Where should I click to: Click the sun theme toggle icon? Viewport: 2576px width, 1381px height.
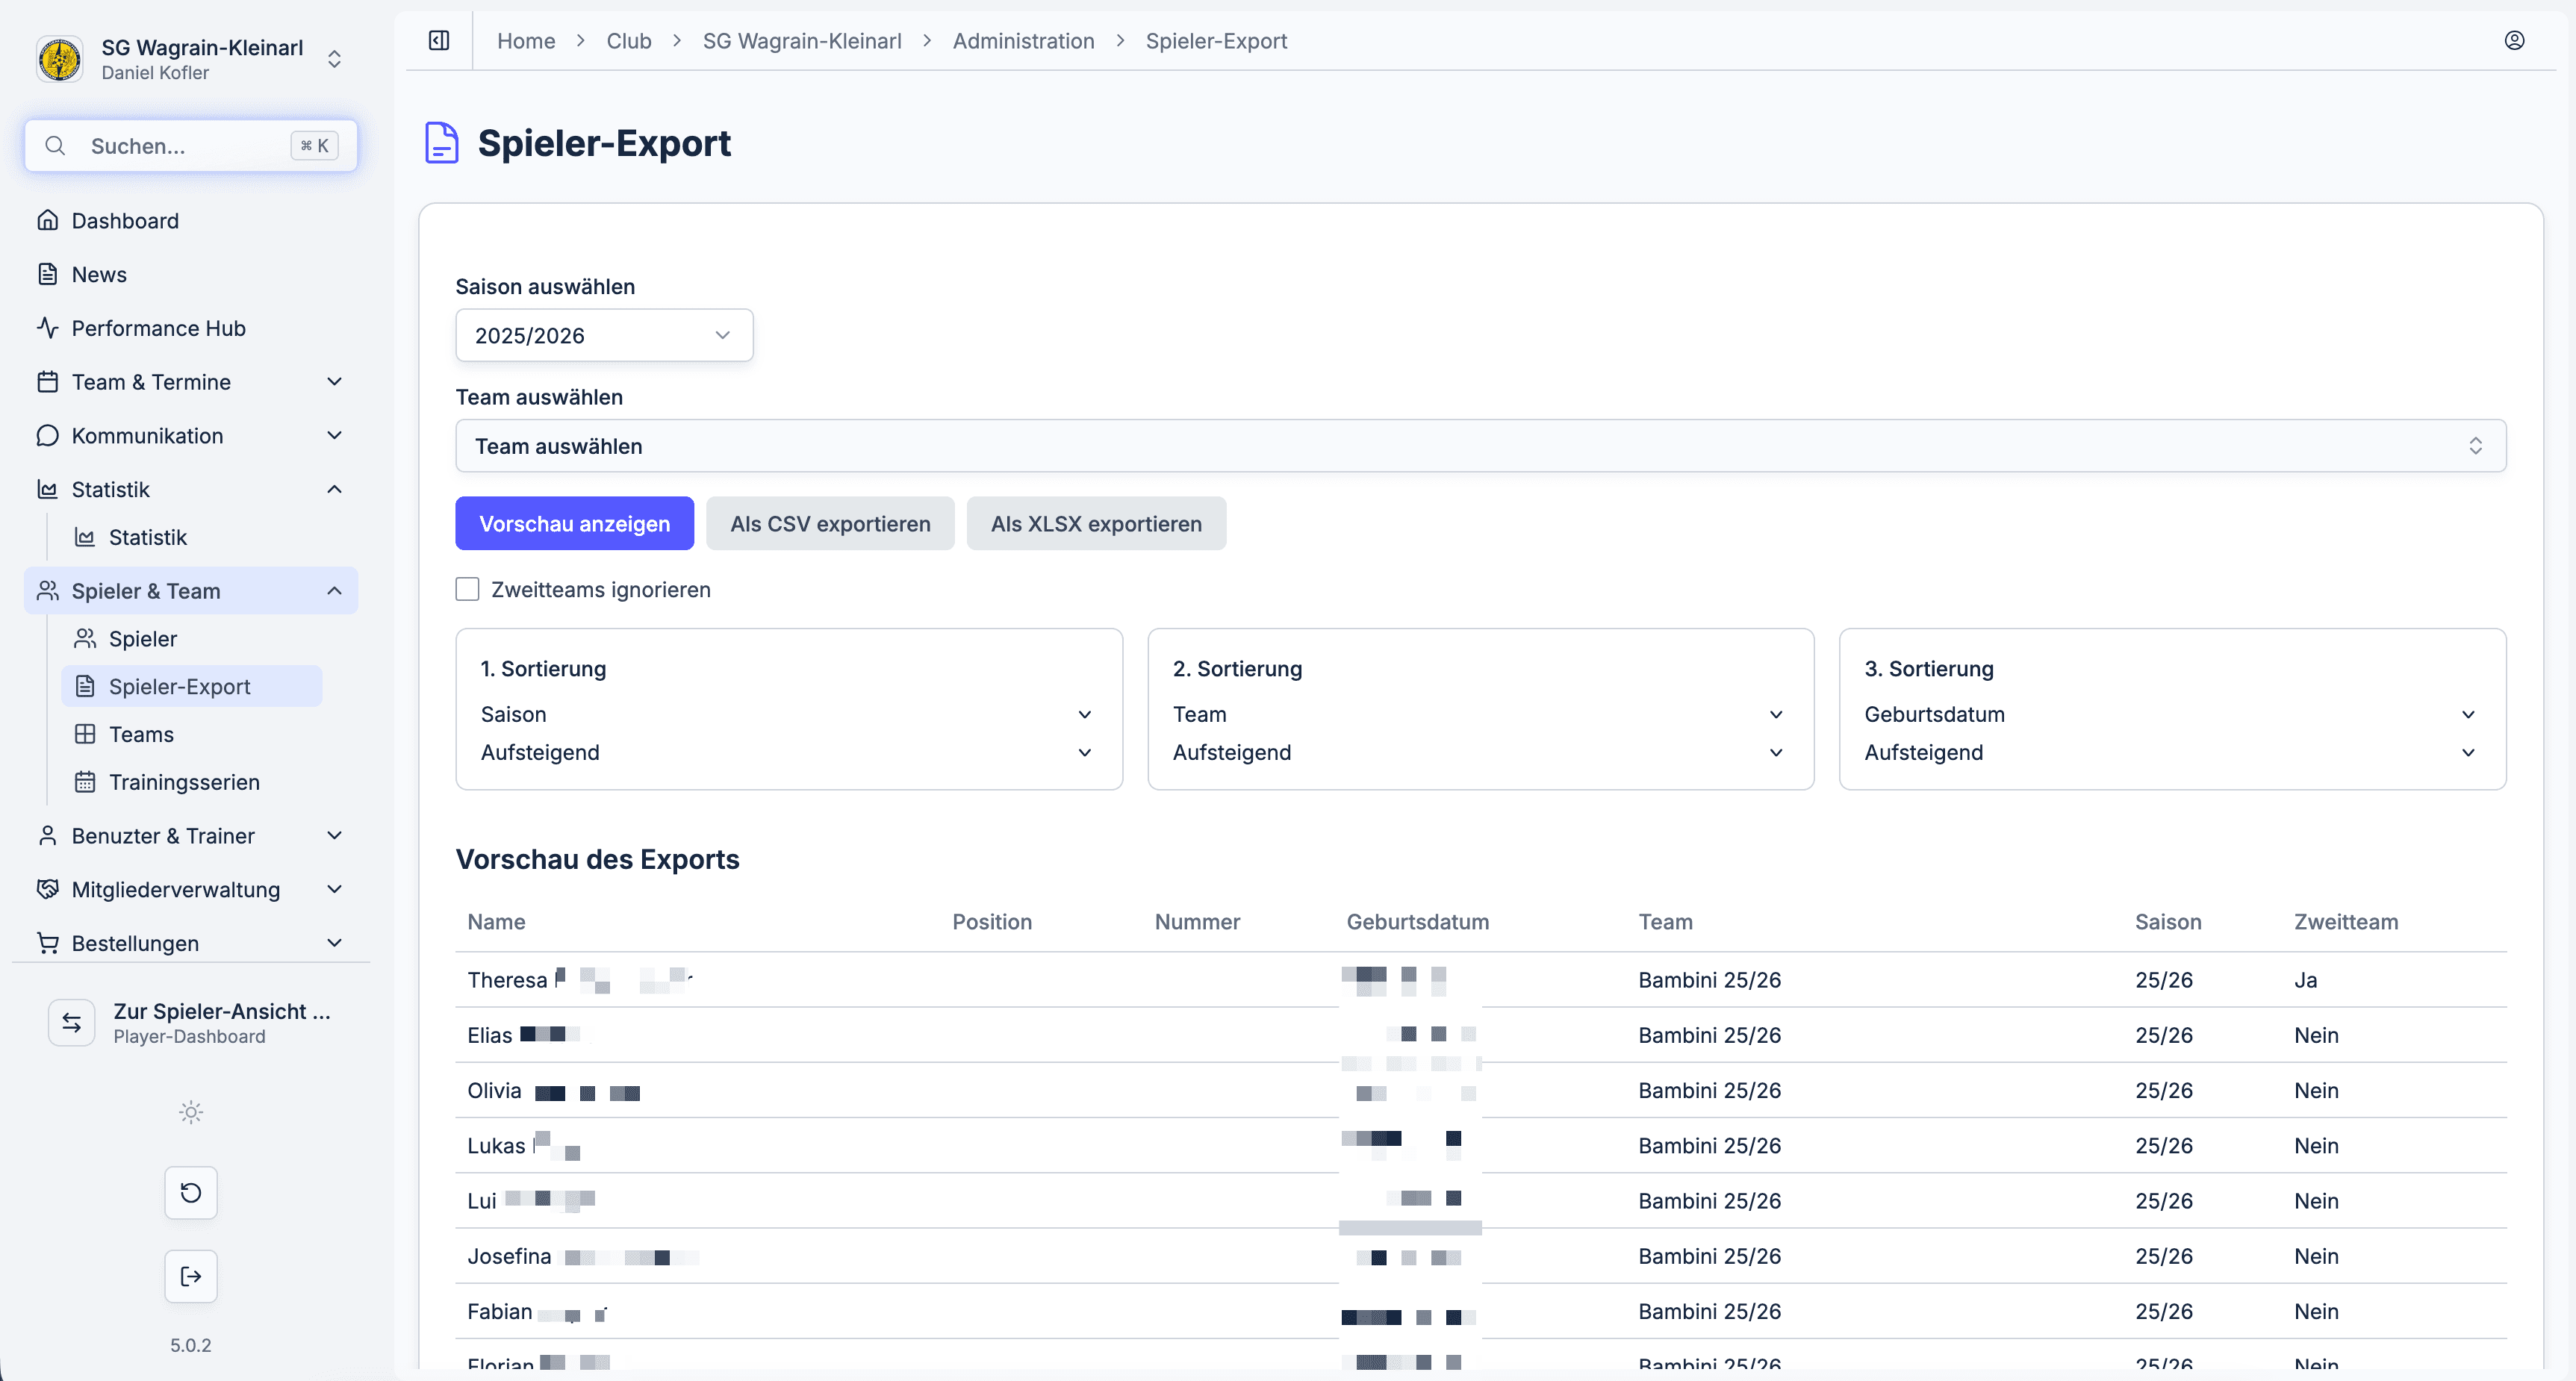pos(191,1112)
